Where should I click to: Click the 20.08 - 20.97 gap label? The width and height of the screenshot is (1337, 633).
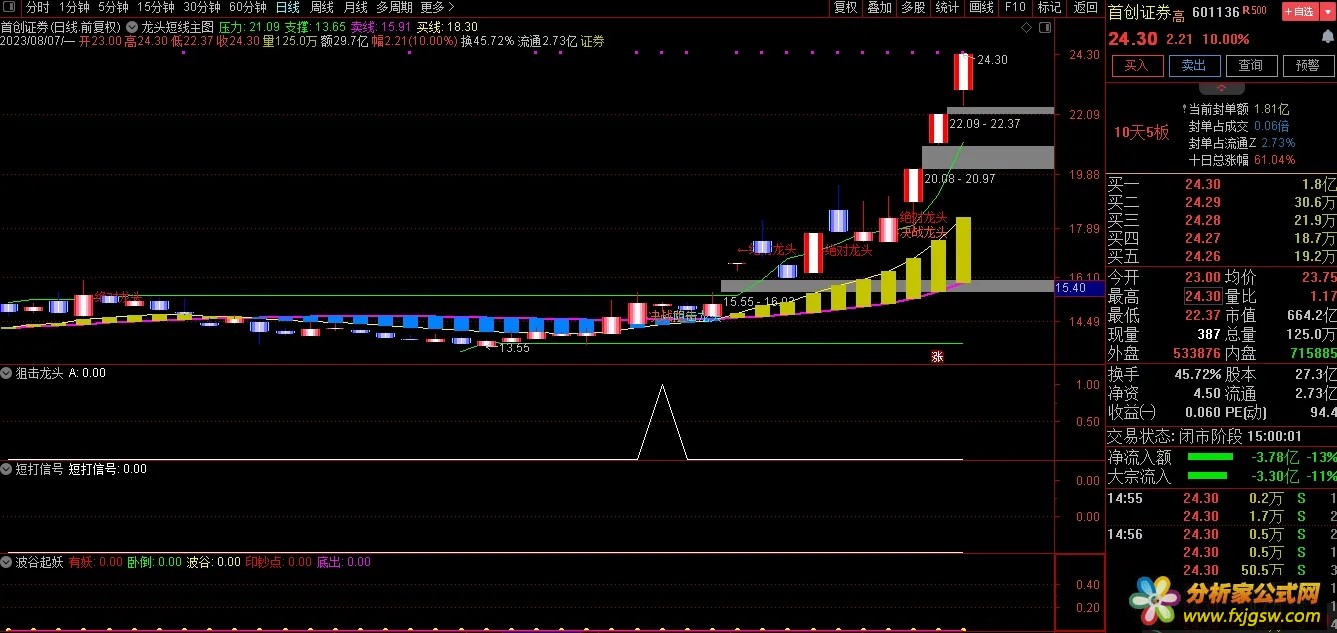960,179
